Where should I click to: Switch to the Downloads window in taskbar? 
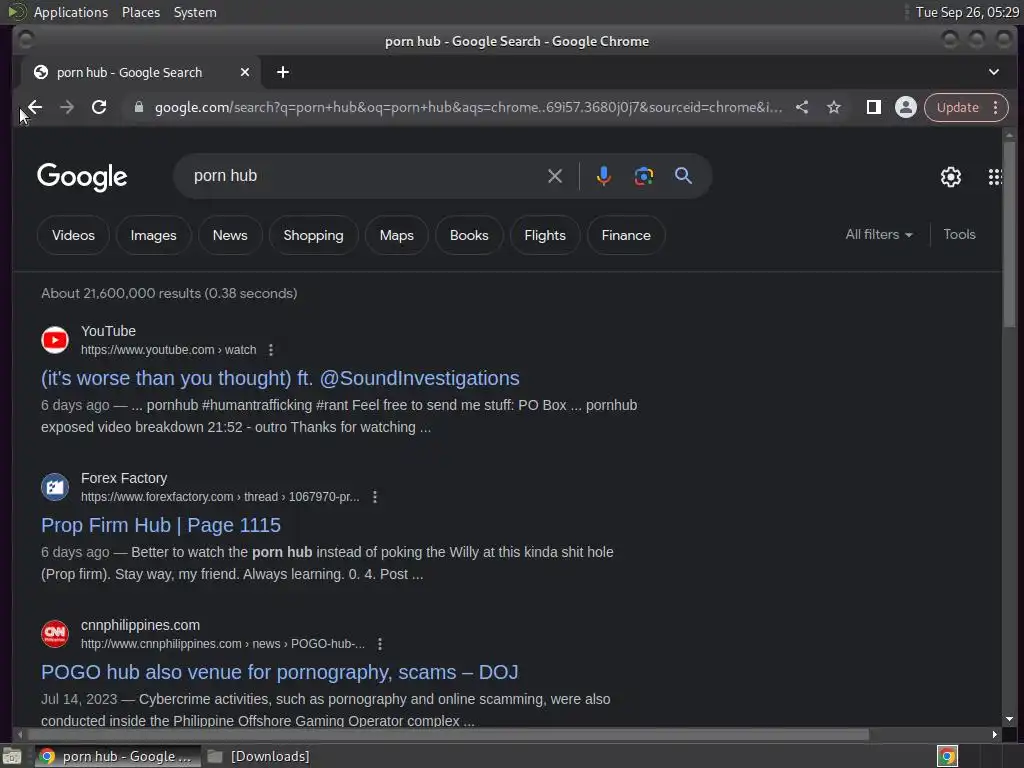259,756
